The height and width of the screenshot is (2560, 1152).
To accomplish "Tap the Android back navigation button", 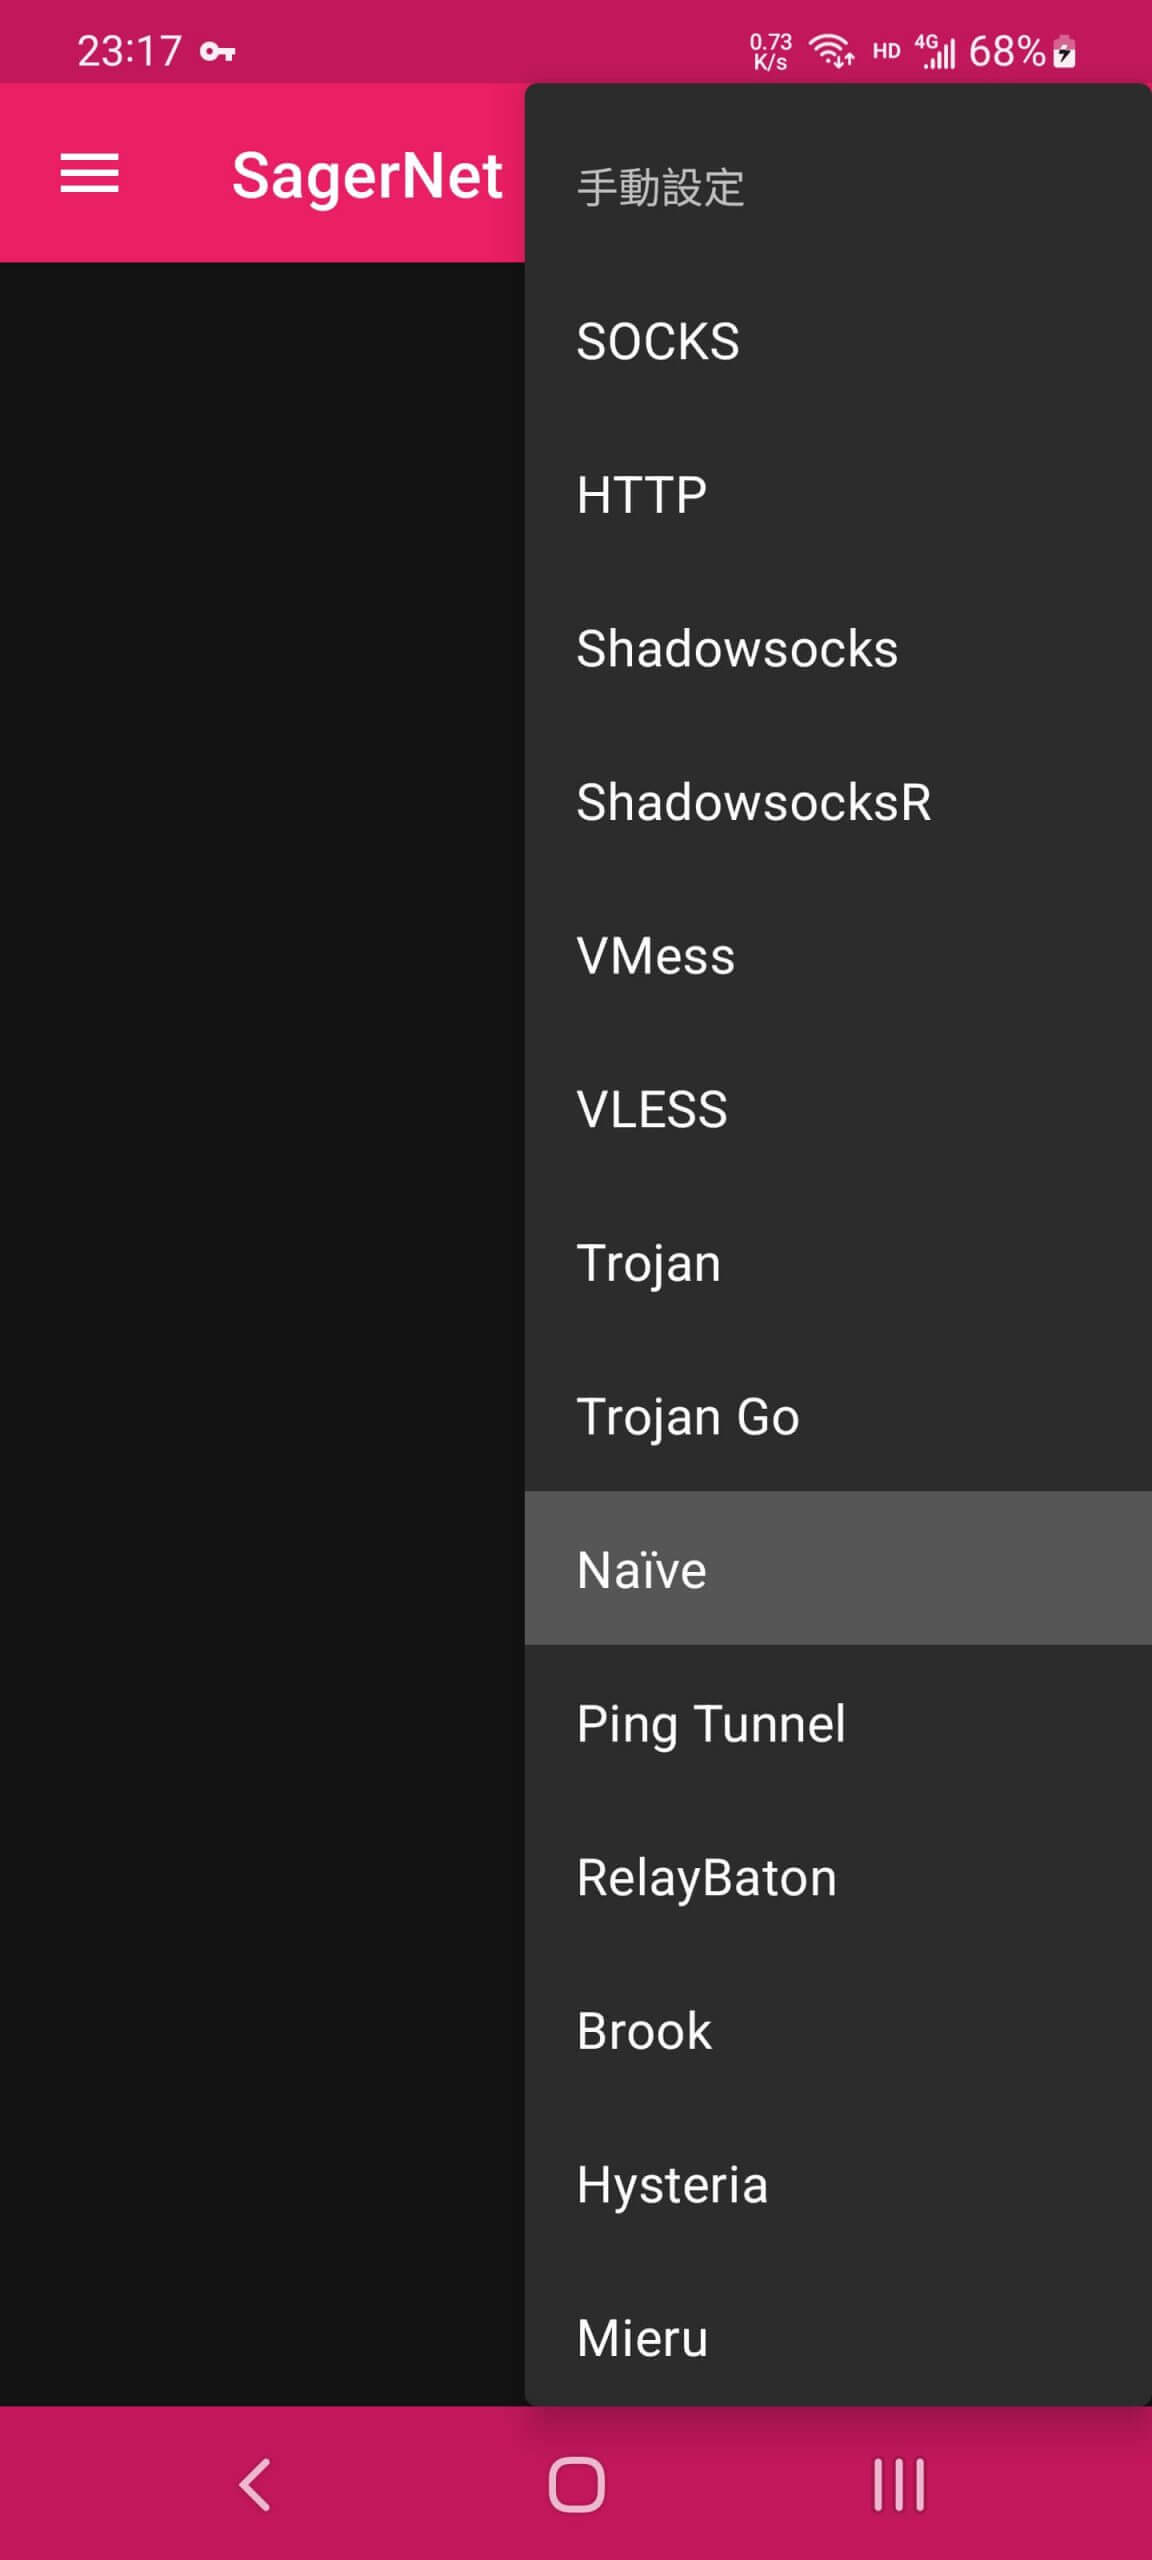I will (x=255, y=2484).
